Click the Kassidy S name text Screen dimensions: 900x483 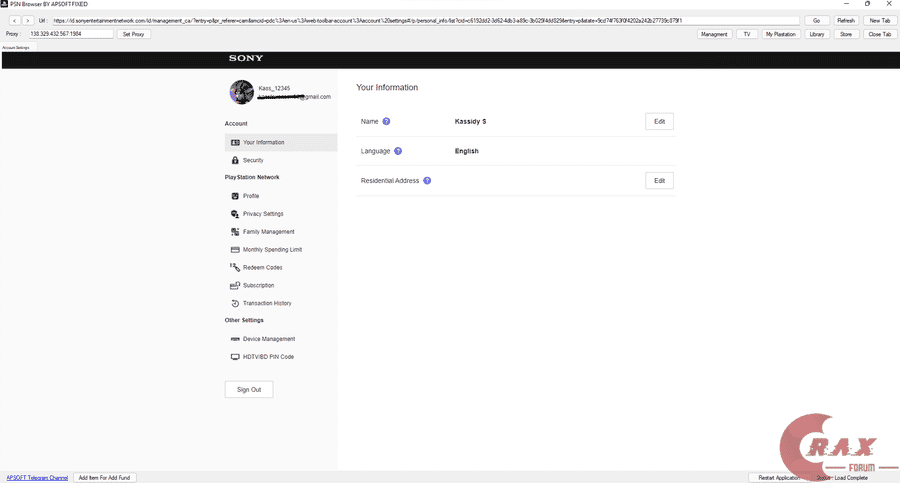470,121
